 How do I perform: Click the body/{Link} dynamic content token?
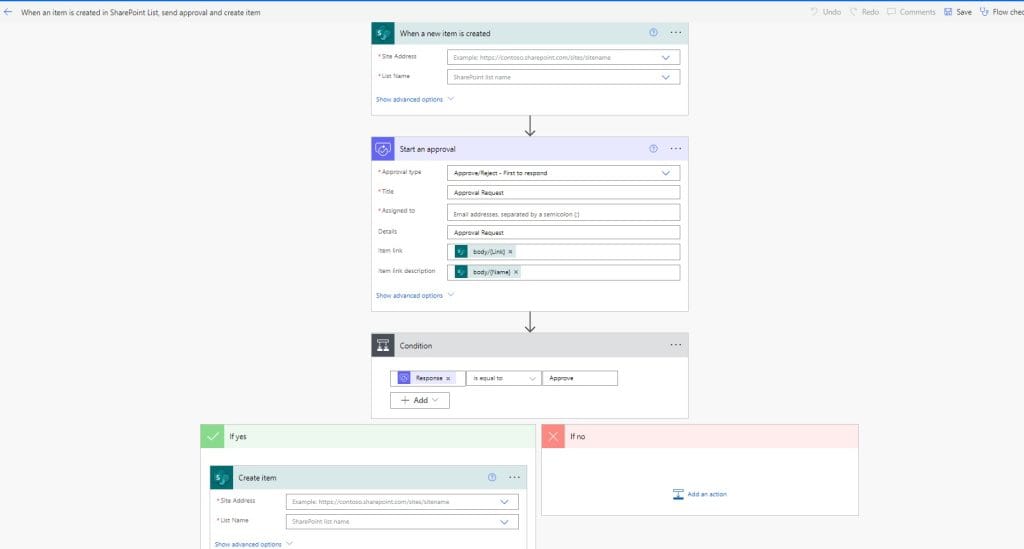pos(485,252)
